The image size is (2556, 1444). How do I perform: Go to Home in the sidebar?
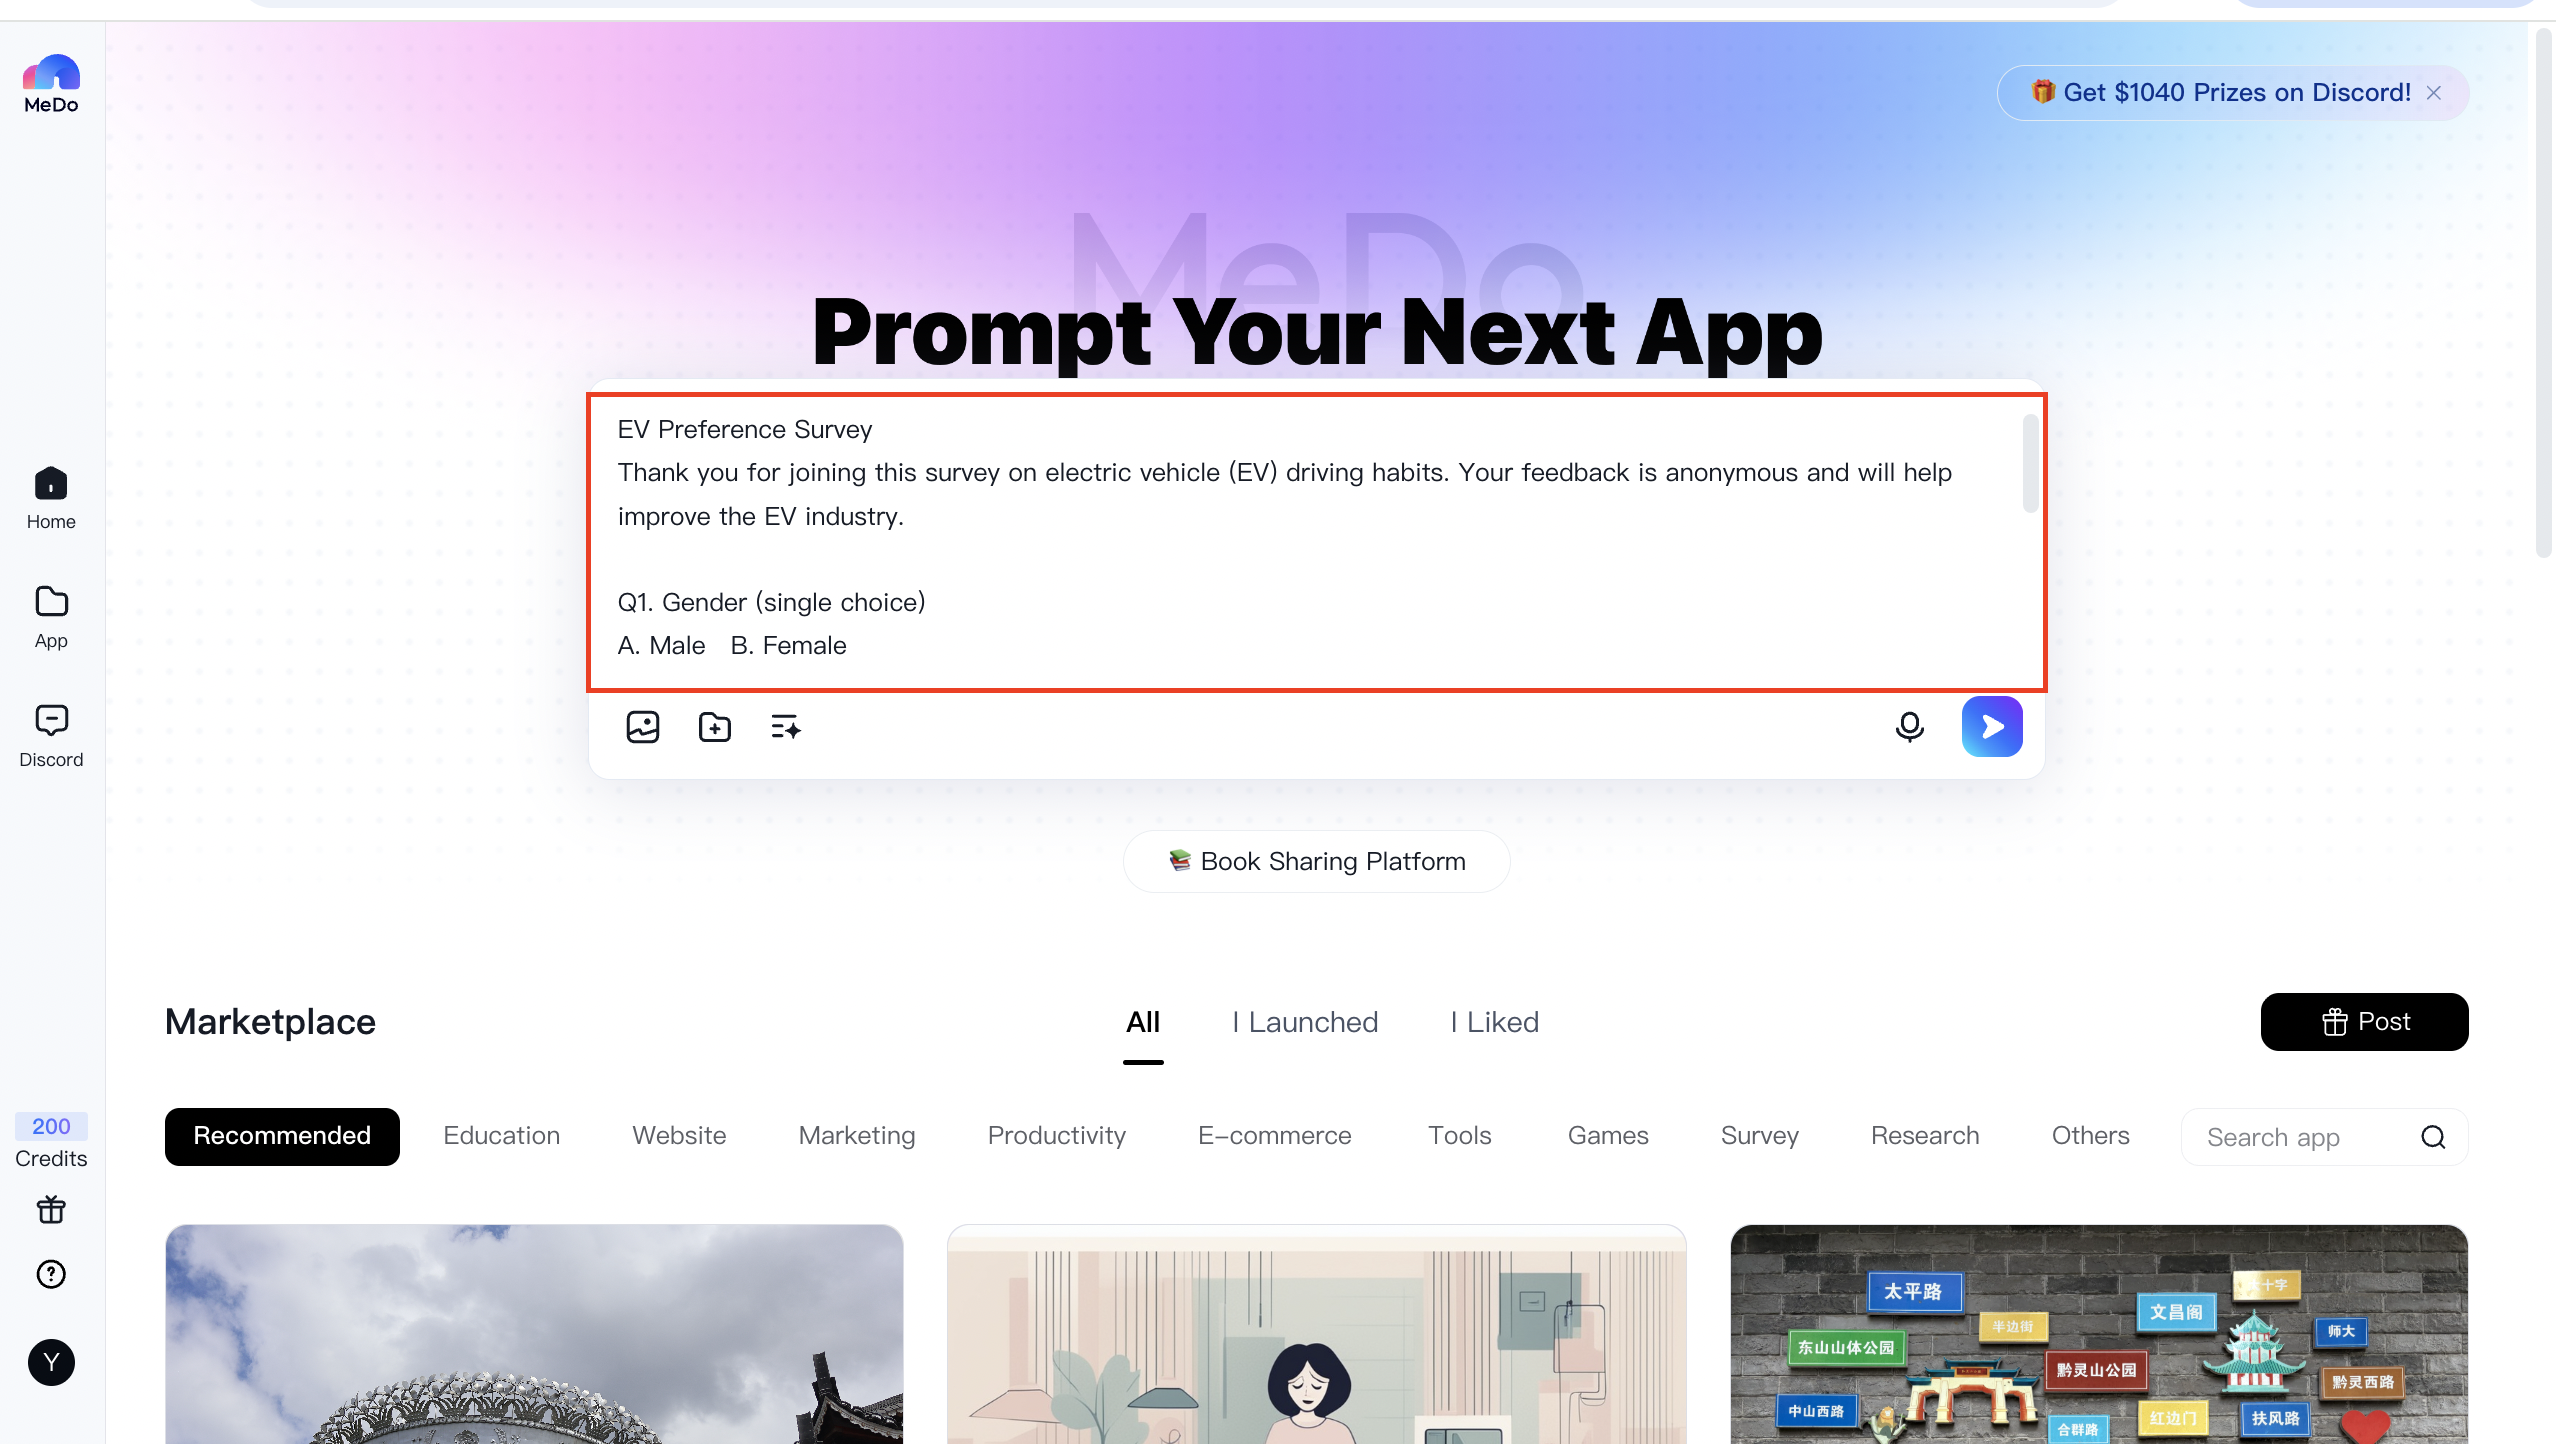[51, 498]
